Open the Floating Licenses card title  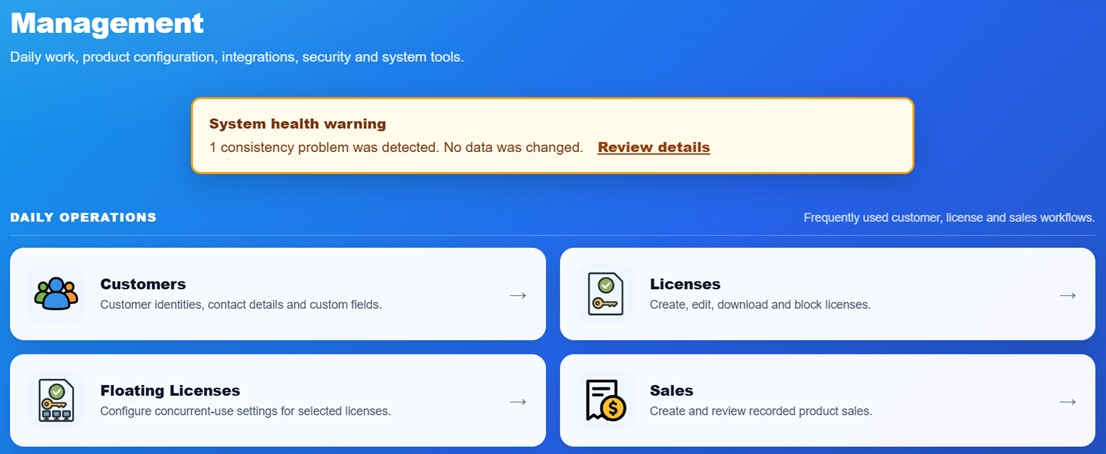(x=170, y=391)
